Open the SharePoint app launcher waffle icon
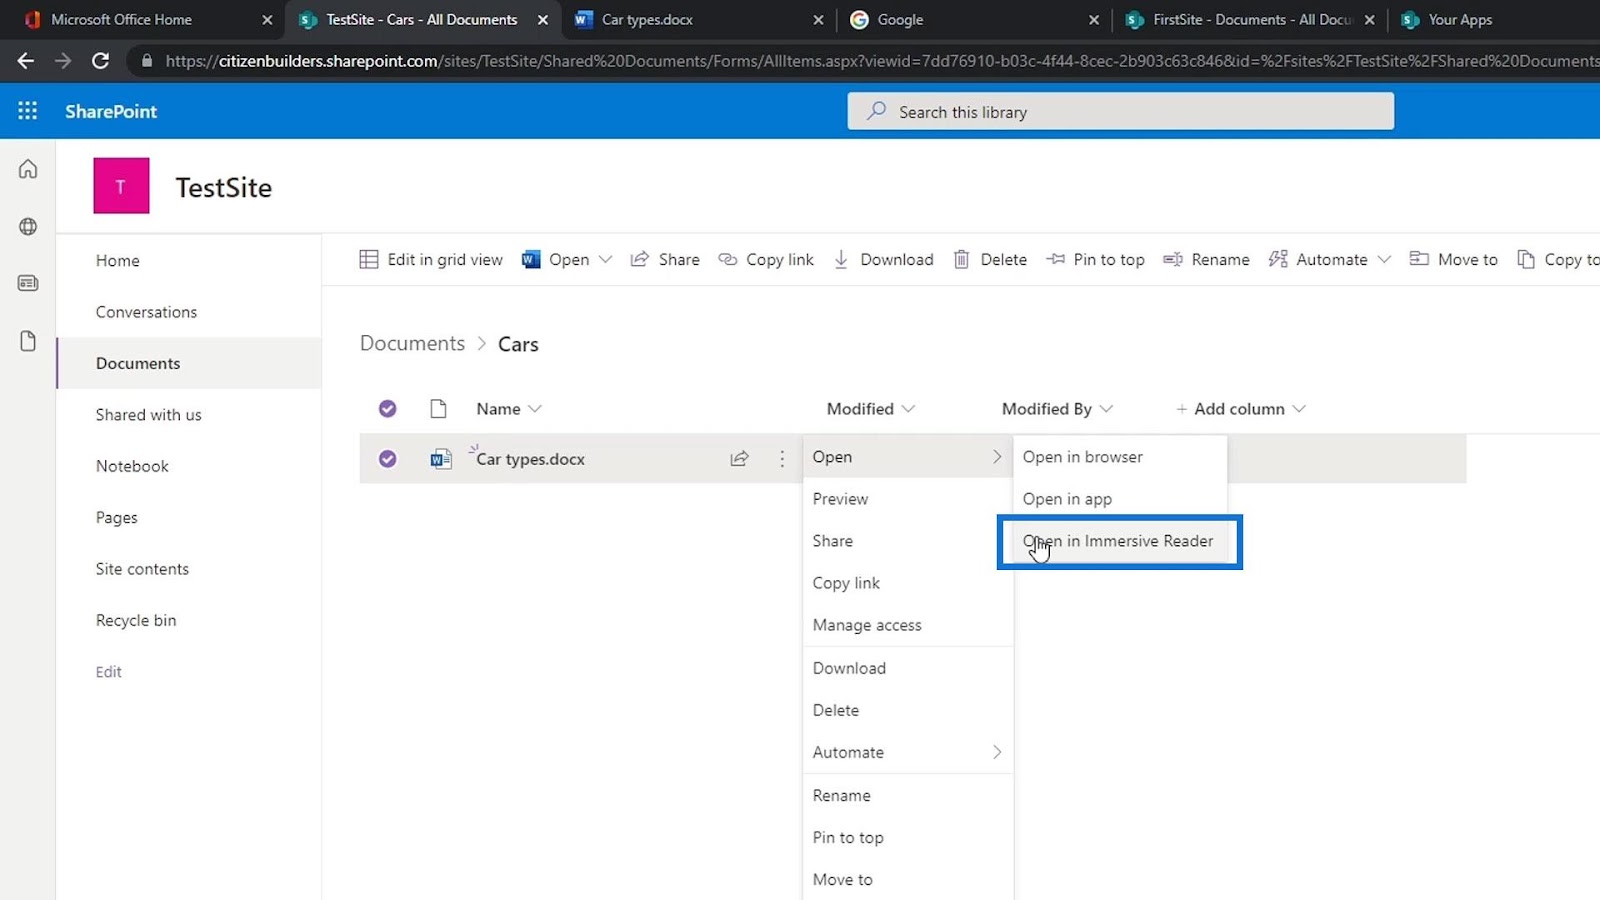This screenshot has width=1600, height=900. pos(28,111)
